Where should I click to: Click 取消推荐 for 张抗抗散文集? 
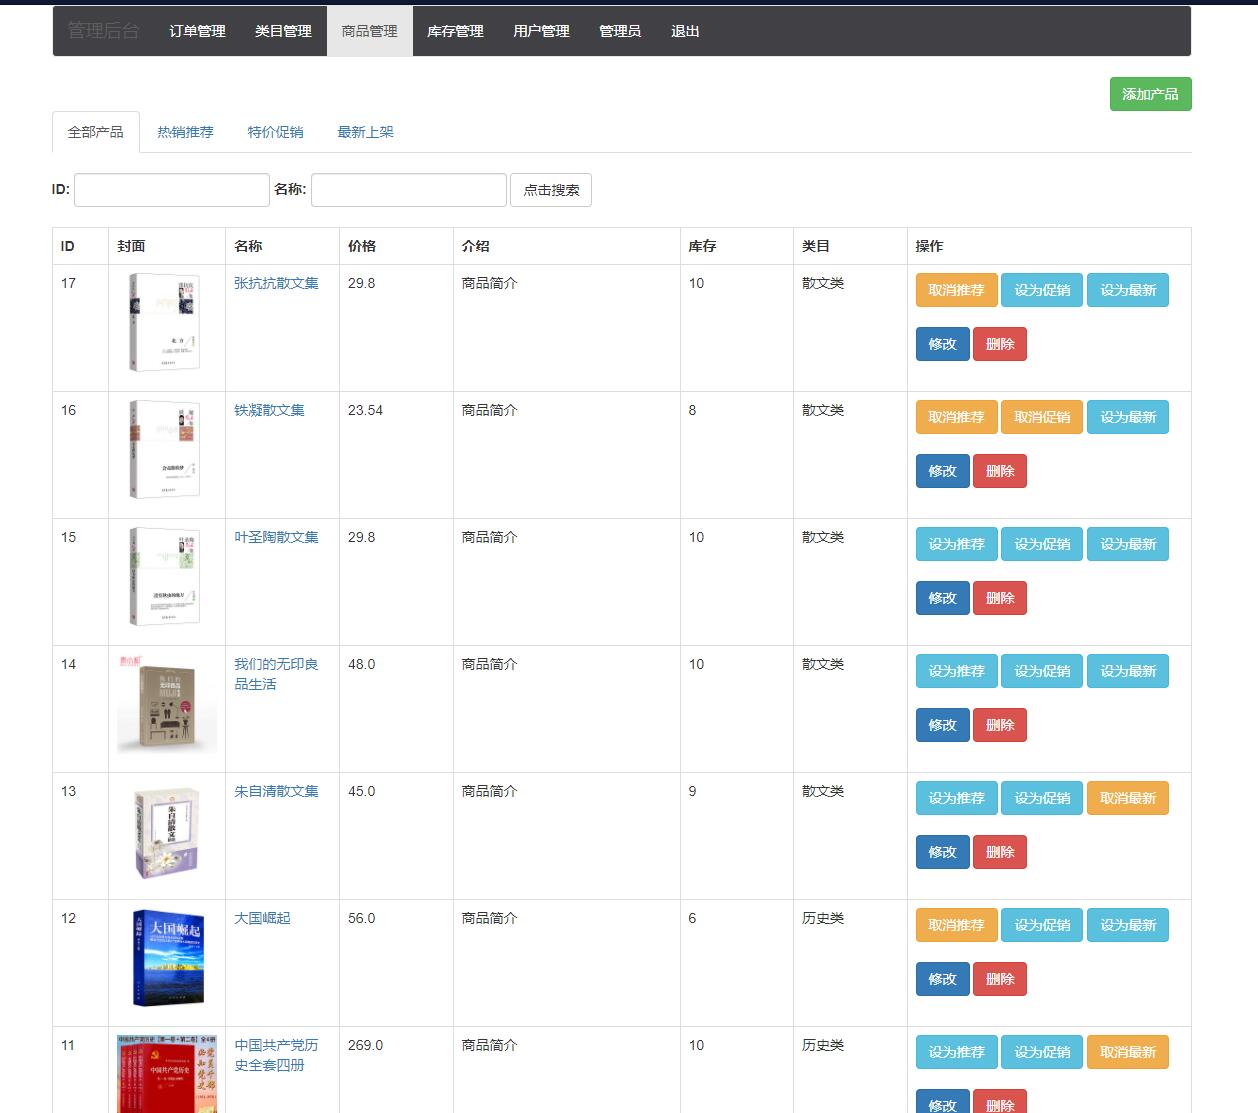955,290
